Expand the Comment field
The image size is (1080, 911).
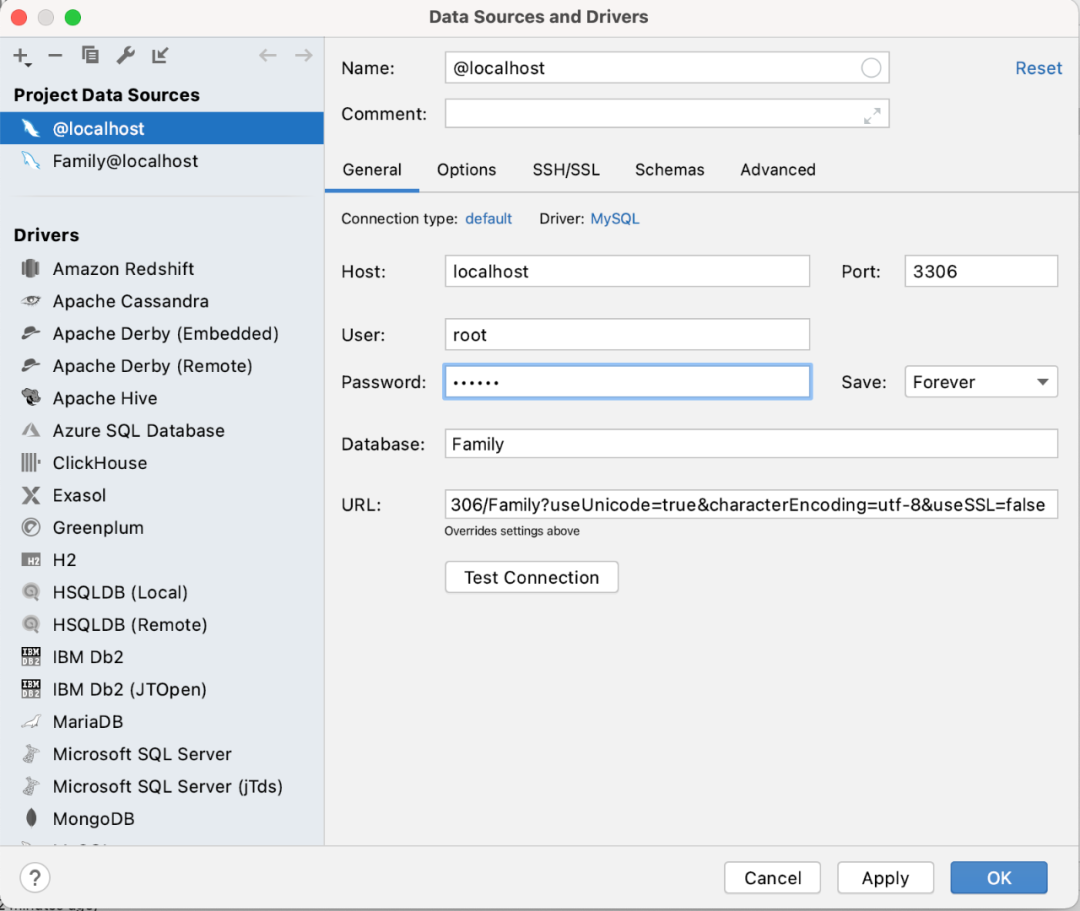(872, 115)
